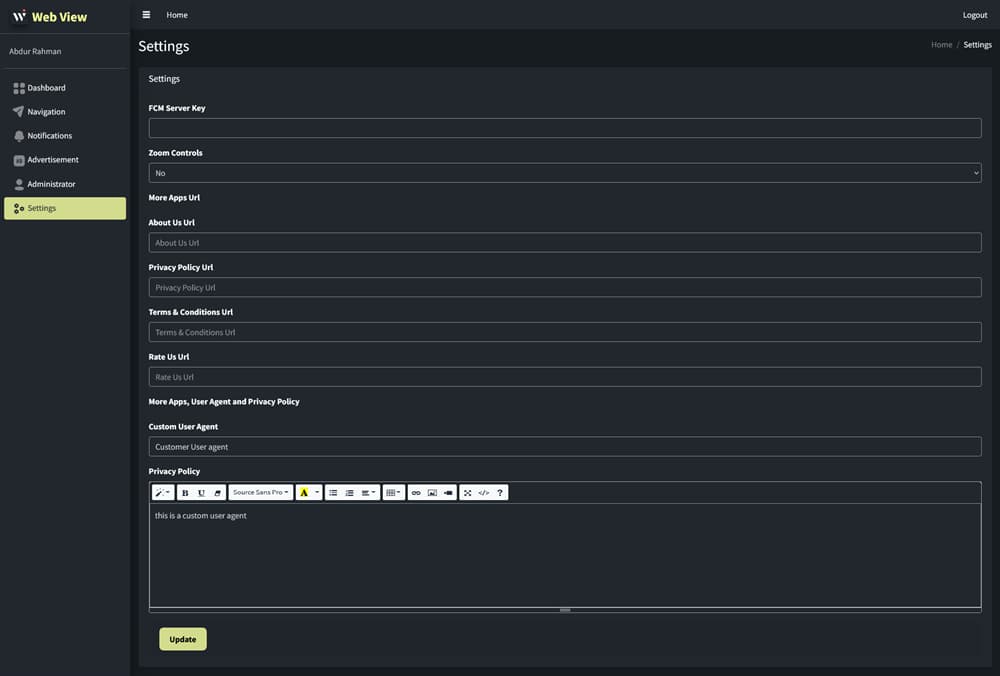Focus the About Us Url field

coord(565,243)
